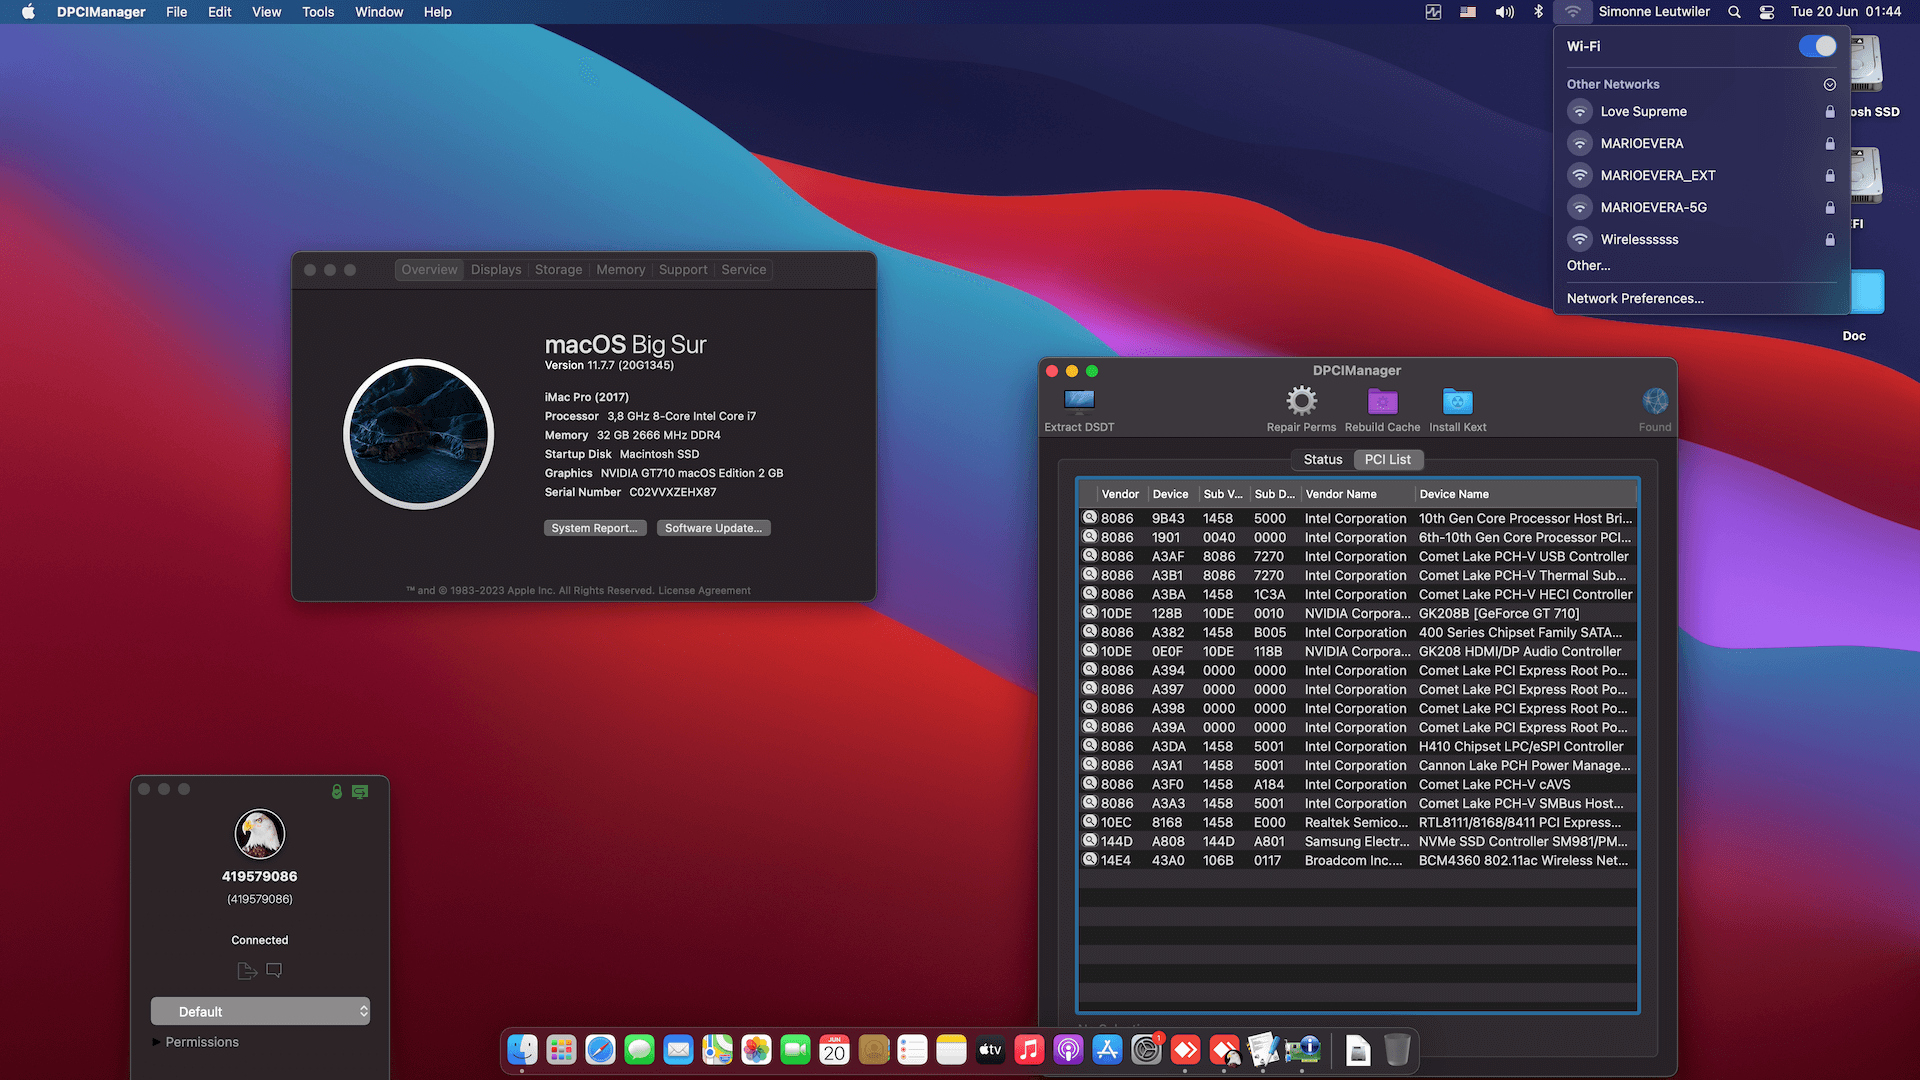Turn off the Wi-Fi switch

[1817, 46]
